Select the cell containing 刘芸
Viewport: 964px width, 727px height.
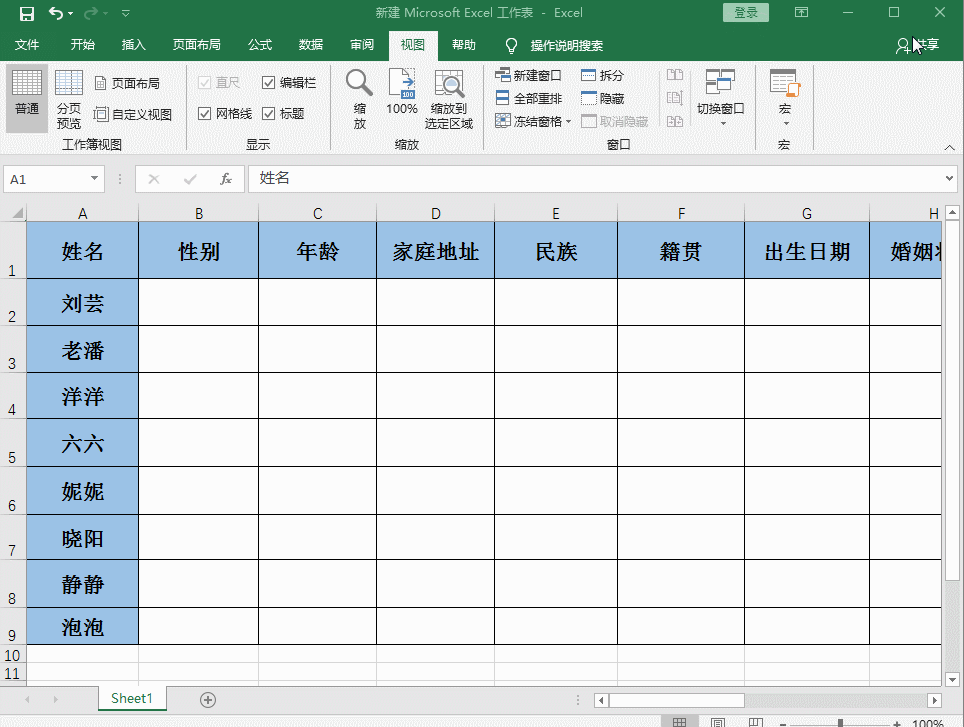82,302
